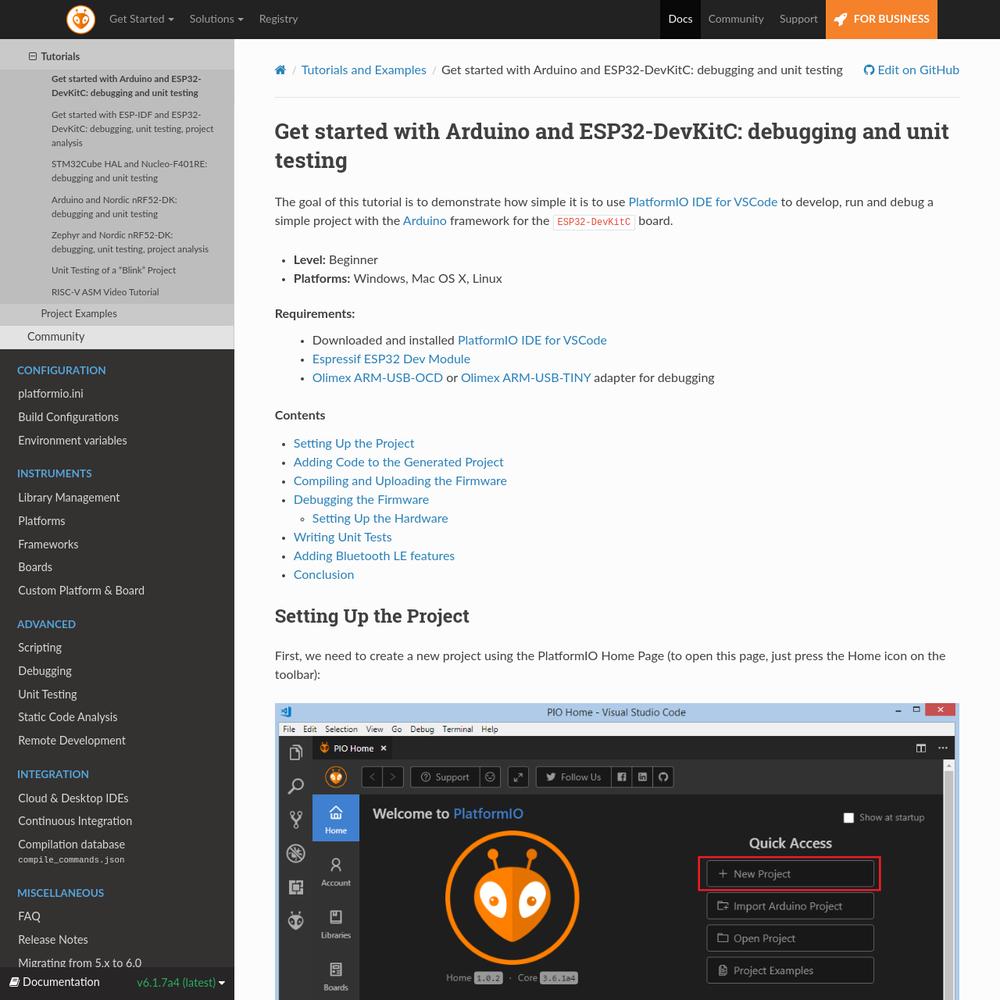This screenshot has height=1000, width=1000.
Task: Click the more actions ellipsis in VS Code
Action: pyautogui.click(x=943, y=748)
